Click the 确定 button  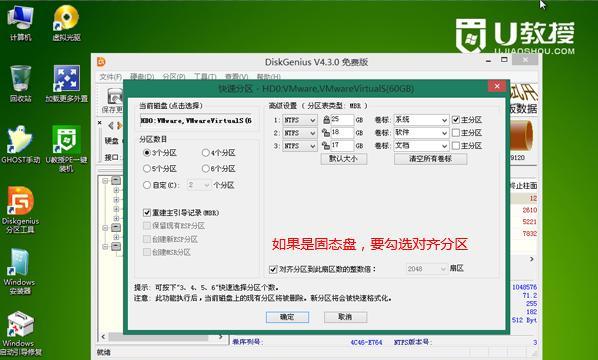287,317
